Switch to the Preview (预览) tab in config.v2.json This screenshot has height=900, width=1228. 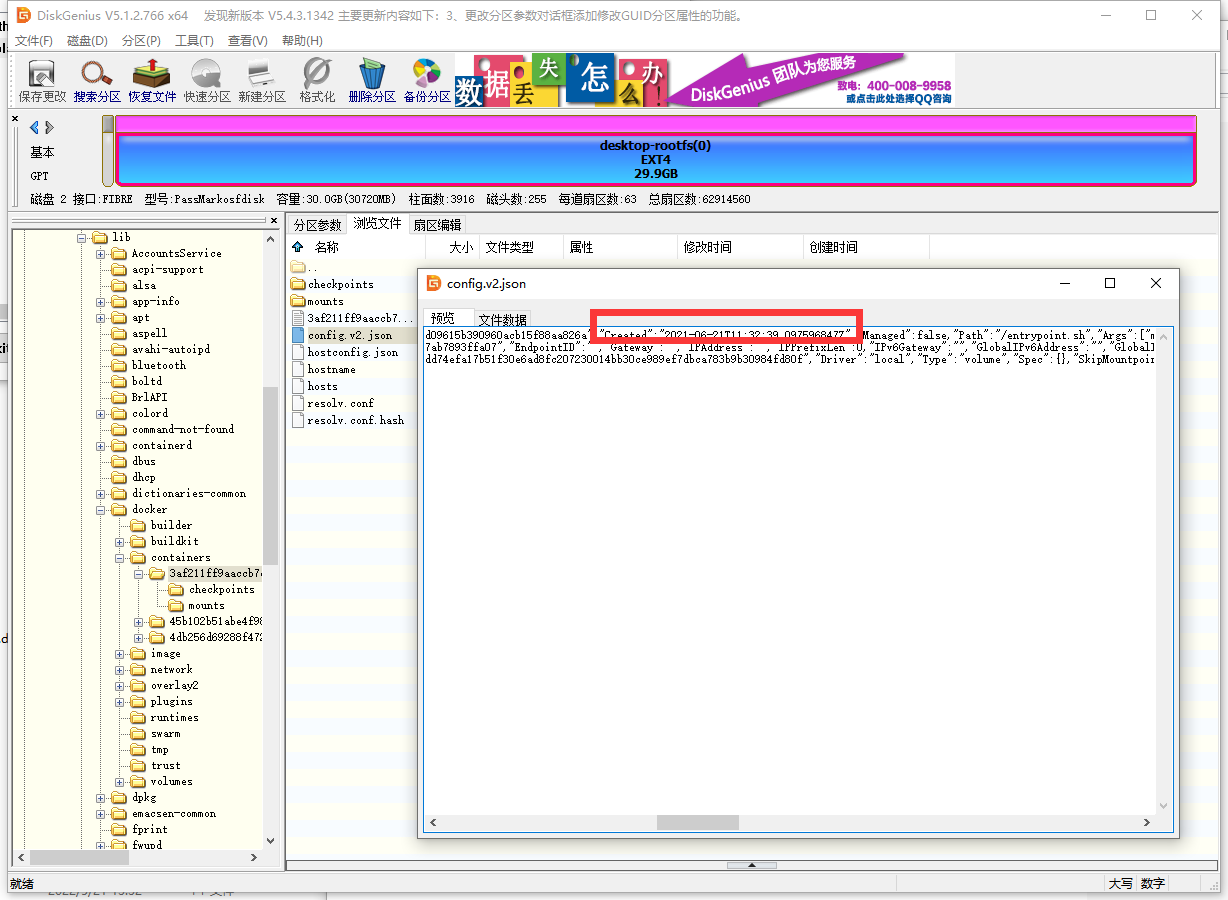pyautogui.click(x=443, y=318)
